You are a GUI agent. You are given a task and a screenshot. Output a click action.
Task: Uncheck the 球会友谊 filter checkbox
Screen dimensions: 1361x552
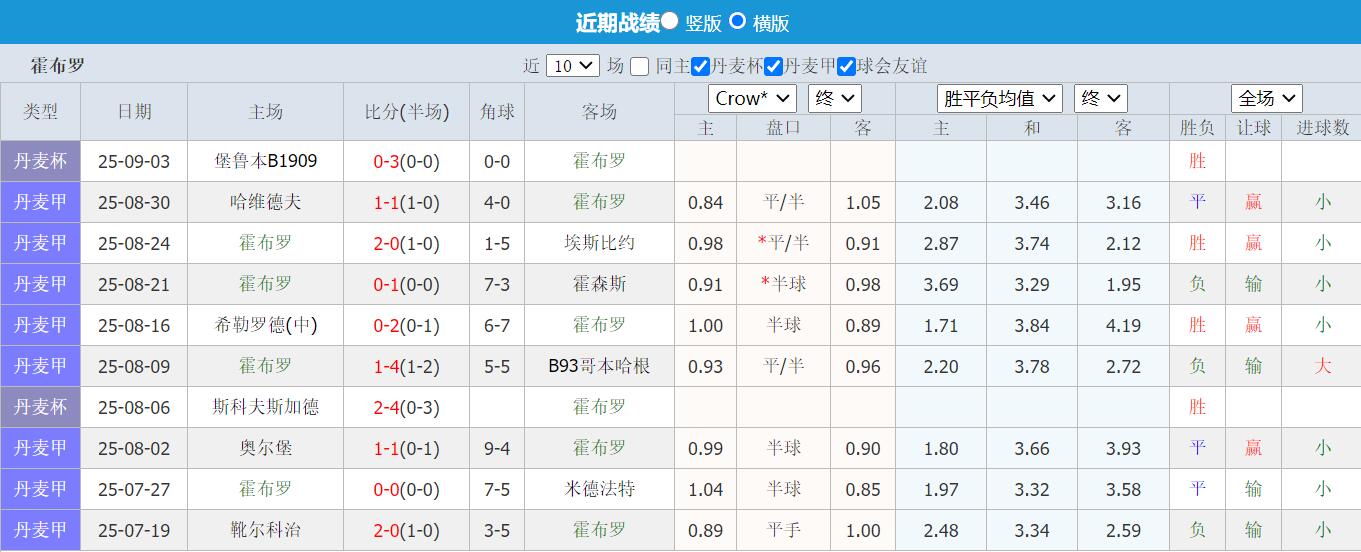[846, 67]
